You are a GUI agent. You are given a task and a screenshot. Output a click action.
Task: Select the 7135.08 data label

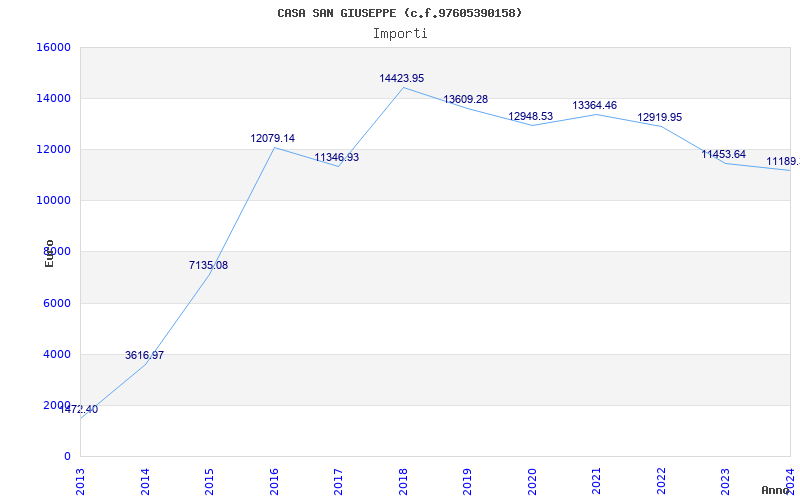pos(208,265)
